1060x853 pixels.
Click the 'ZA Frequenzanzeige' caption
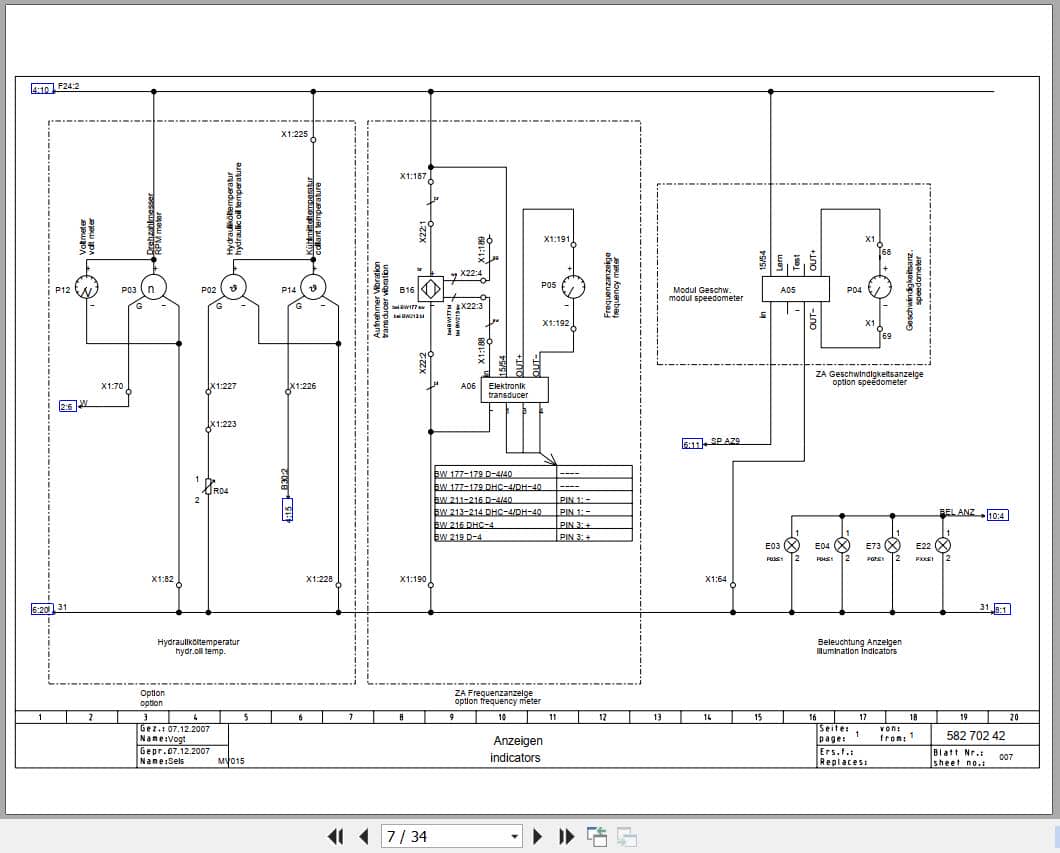point(493,693)
